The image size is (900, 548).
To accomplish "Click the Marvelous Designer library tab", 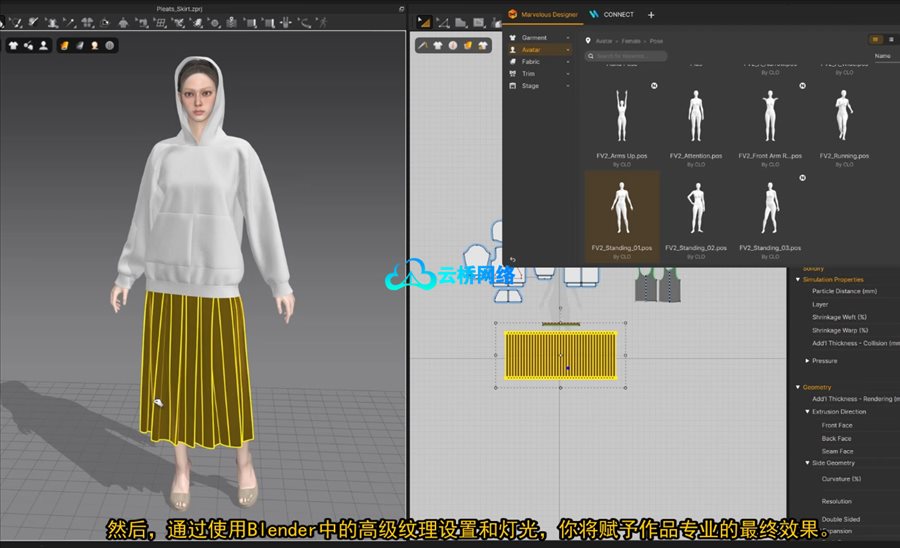I will click(542, 14).
